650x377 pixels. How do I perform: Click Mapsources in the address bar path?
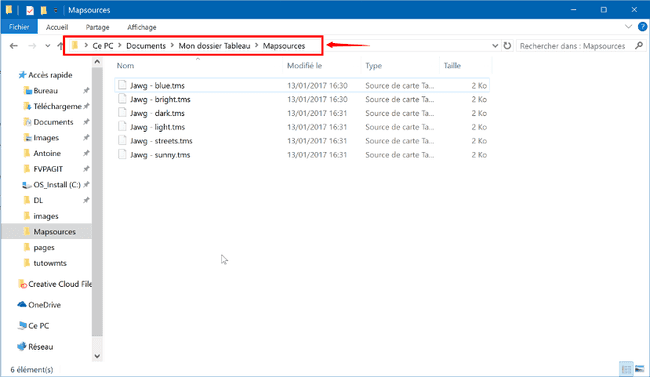[284, 46]
